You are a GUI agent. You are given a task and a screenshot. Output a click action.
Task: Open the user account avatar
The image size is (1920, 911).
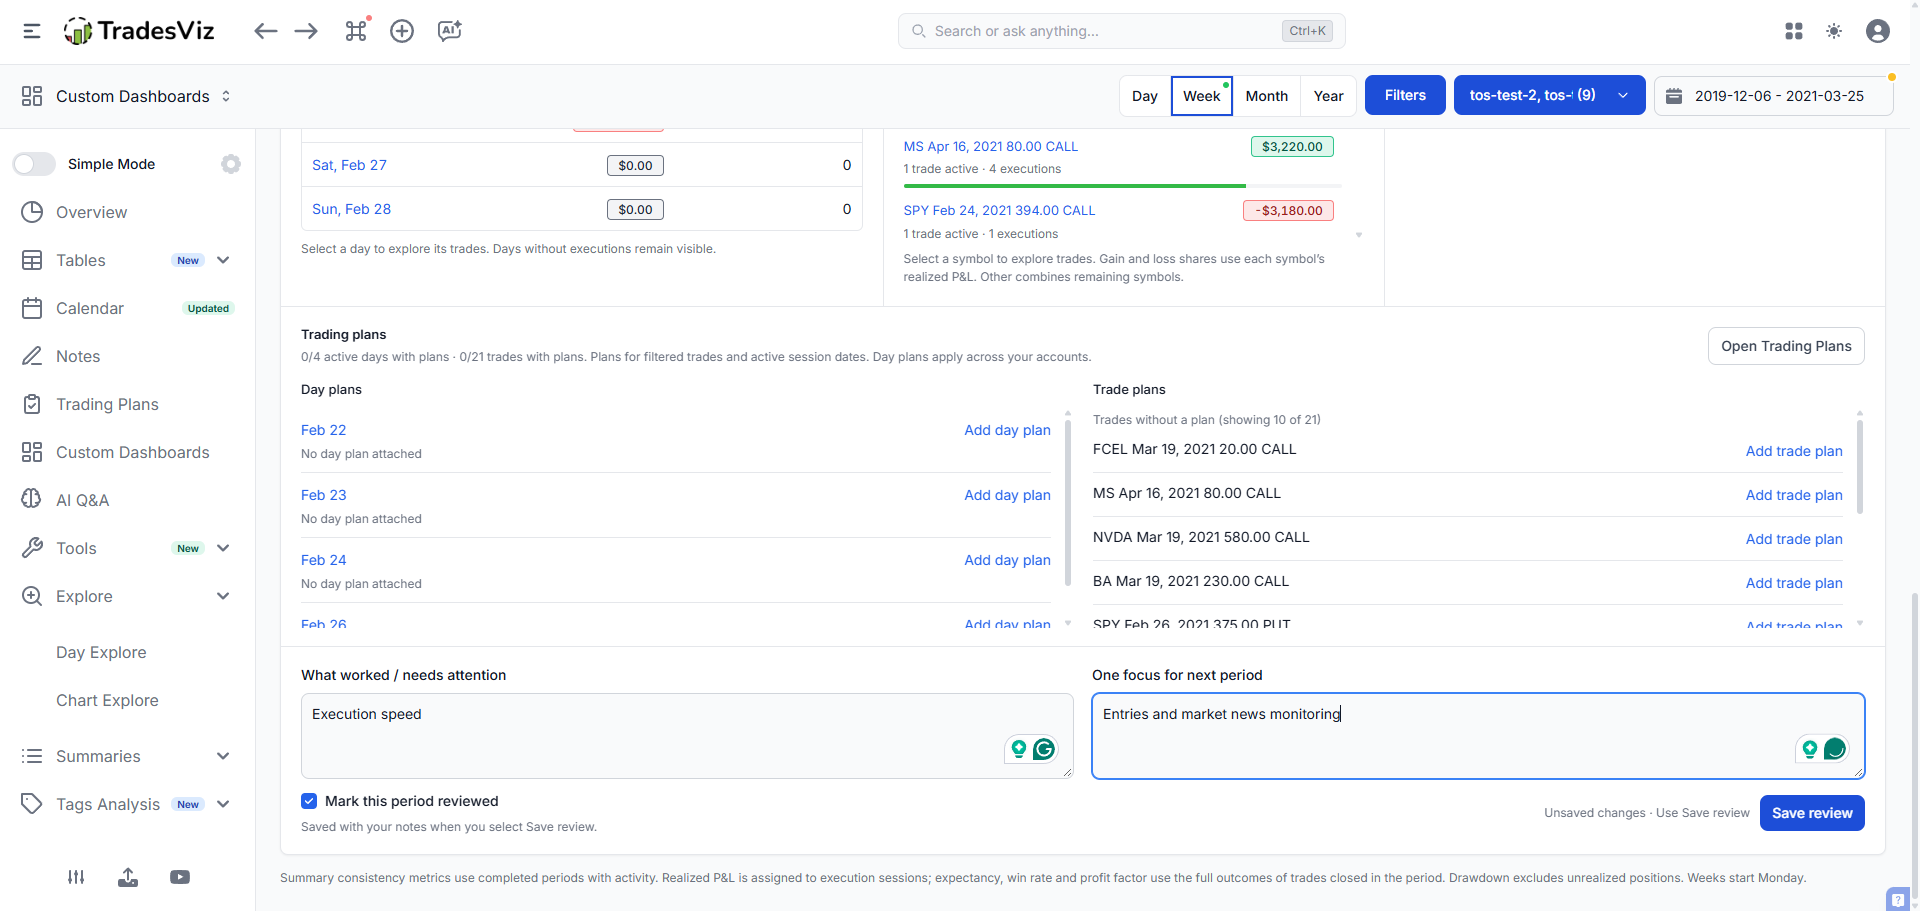(x=1878, y=31)
